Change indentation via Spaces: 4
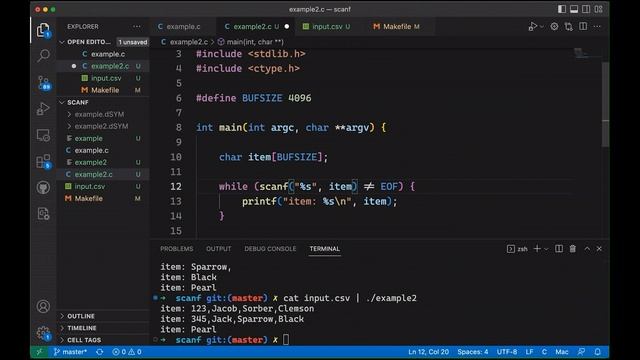This screenshot has height=360, width=640. coord(473,351)
